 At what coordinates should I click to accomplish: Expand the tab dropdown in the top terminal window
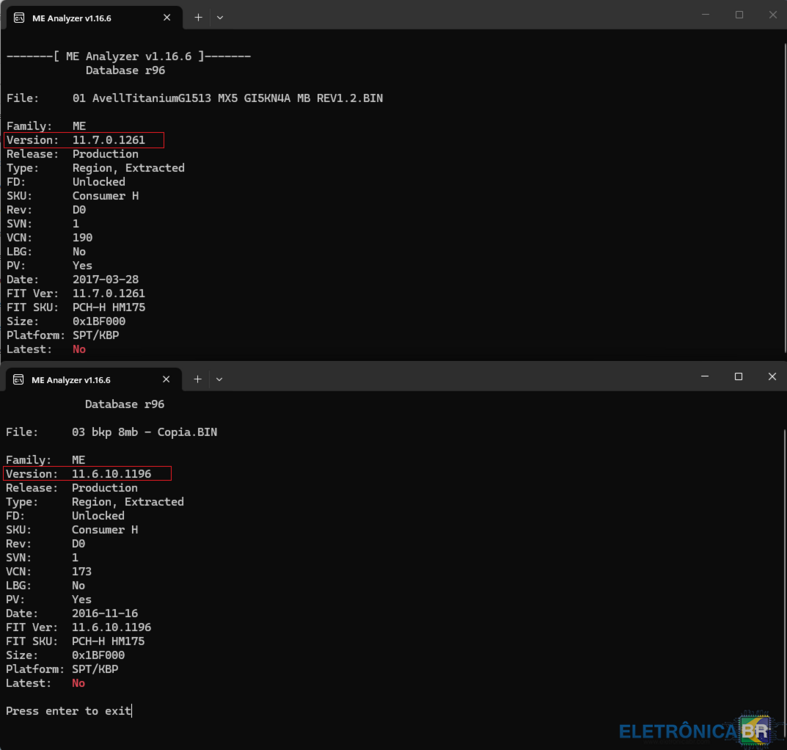click(220, 18)
